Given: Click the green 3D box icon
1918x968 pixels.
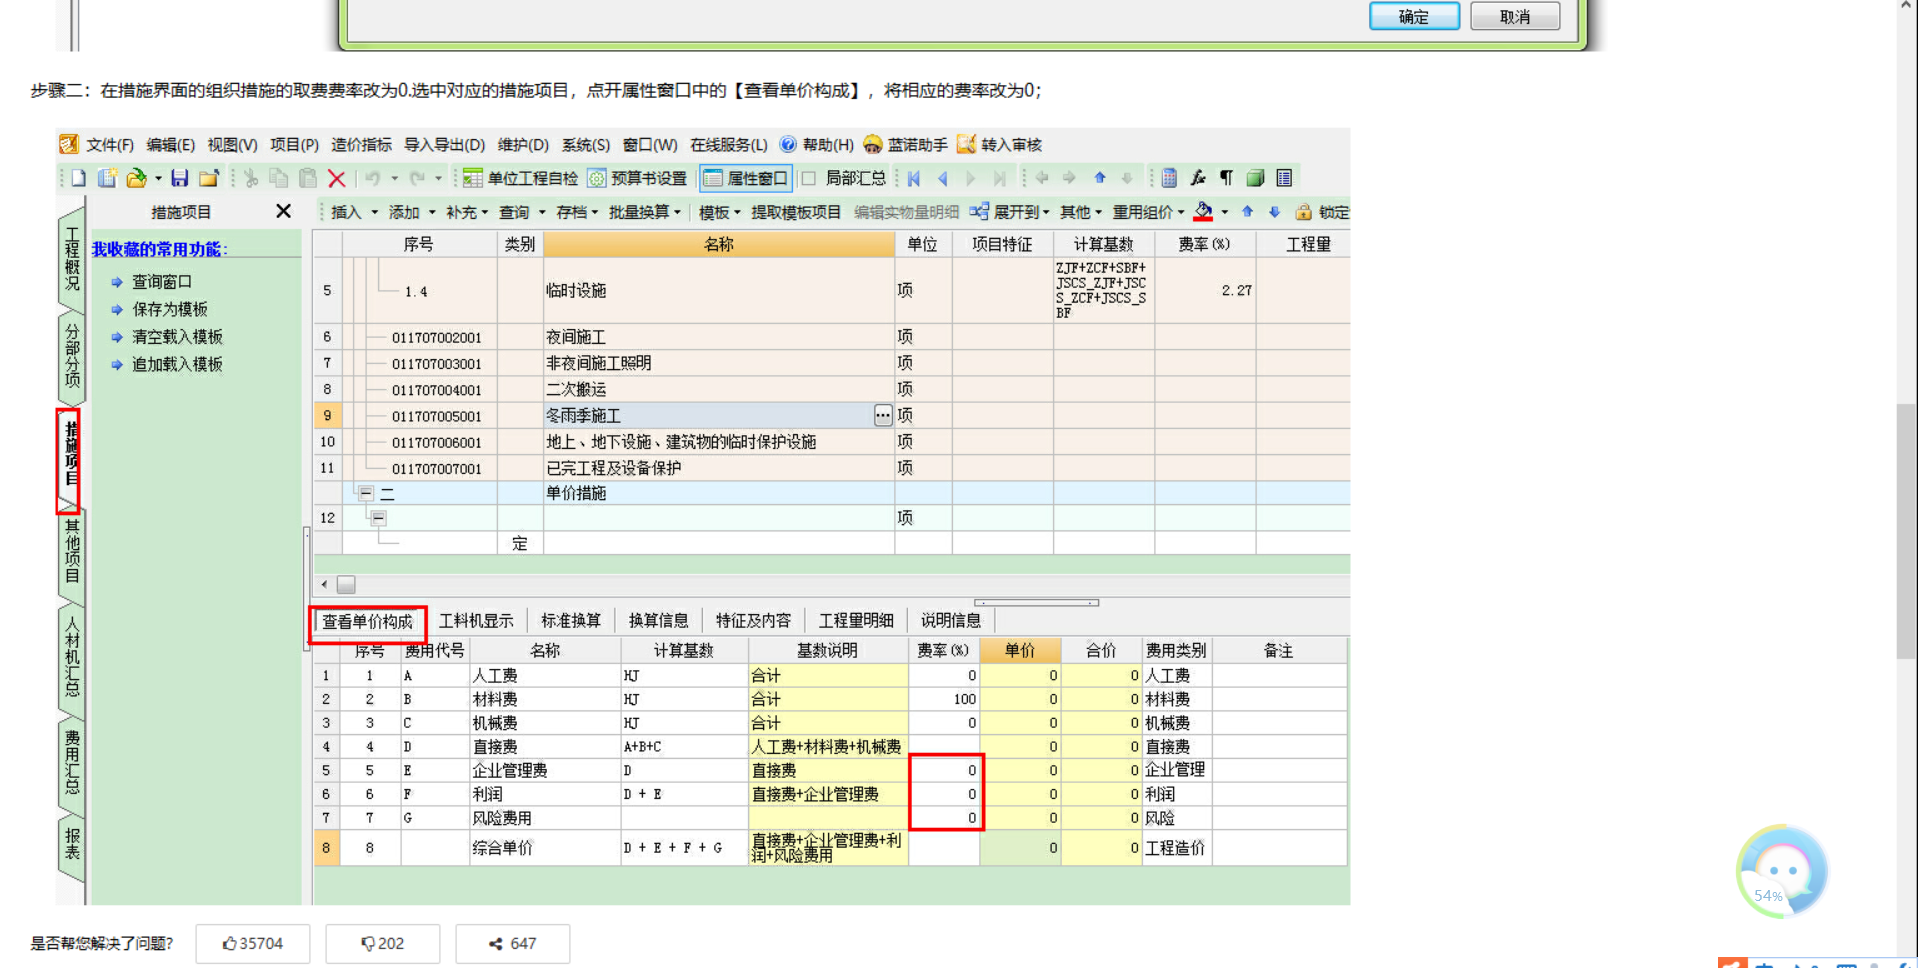Looking at the screenshot, I should [x=1255, y=178].
